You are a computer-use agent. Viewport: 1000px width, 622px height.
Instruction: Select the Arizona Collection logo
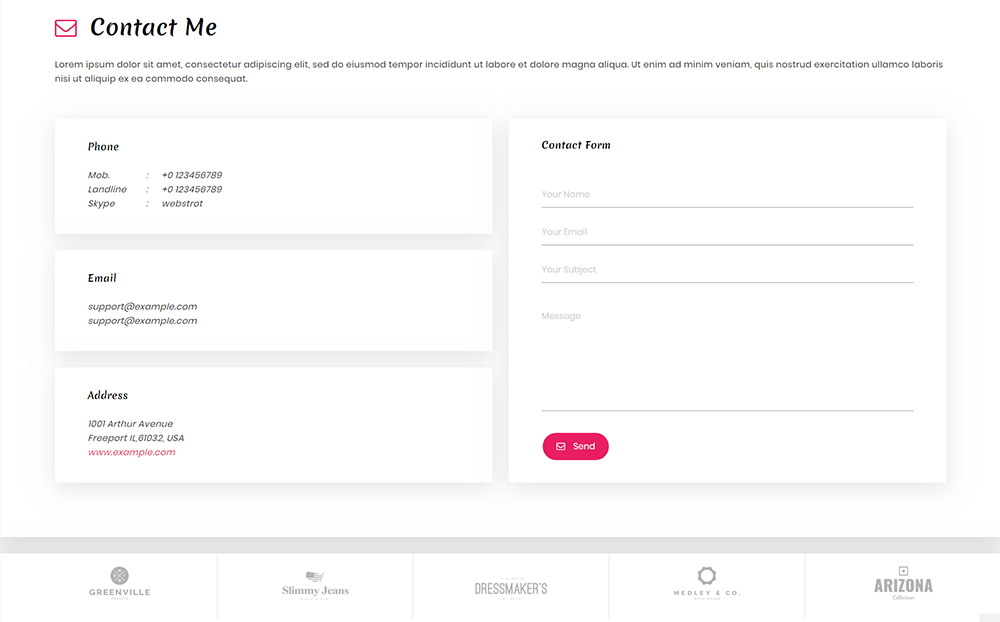pyautogui.click(x=903, y=583)
